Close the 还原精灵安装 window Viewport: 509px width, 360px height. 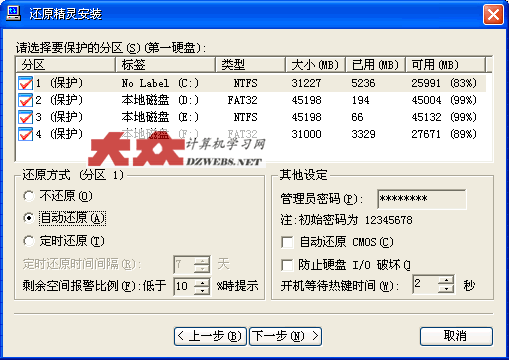[x=493, y=15]
